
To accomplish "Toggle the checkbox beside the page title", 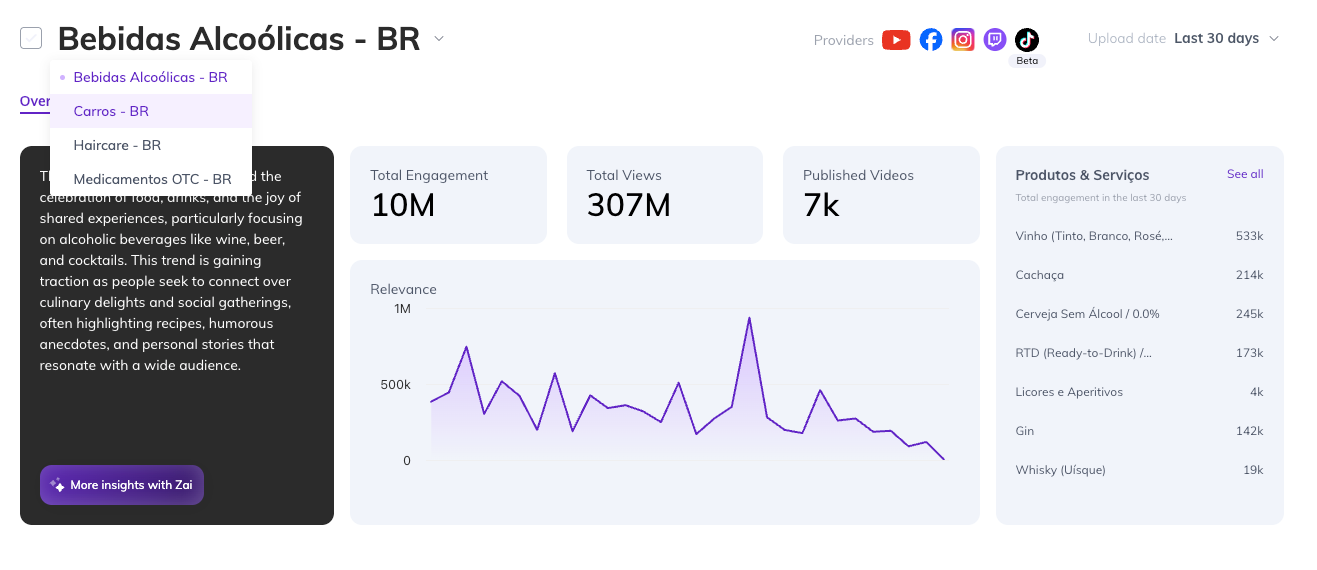I will pos(31,38).
